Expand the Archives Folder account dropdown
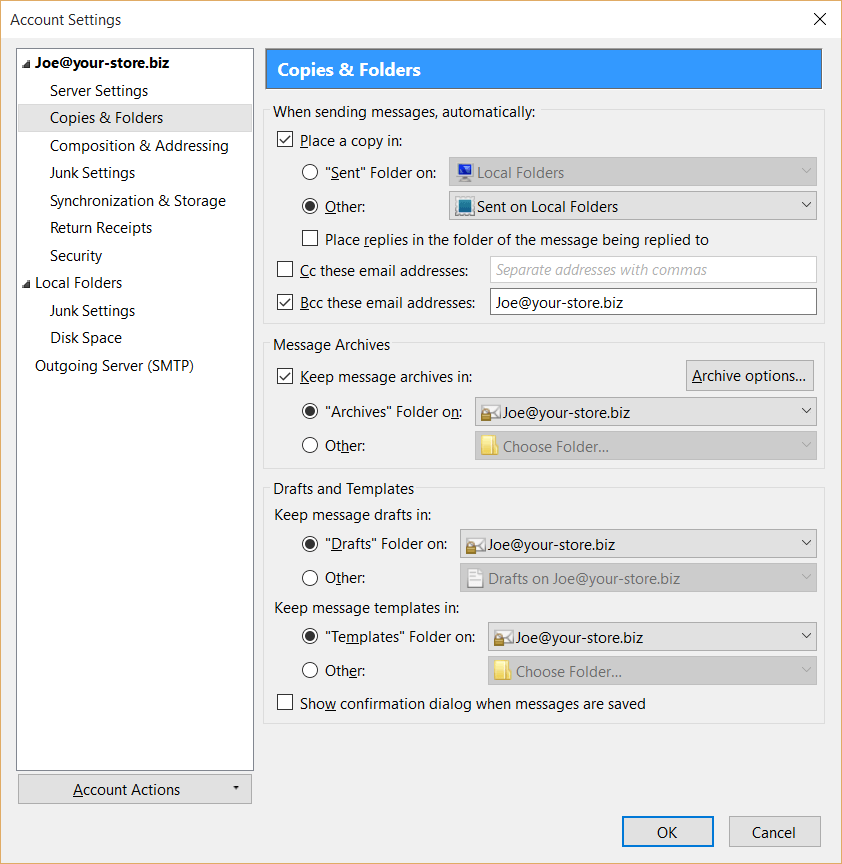The image size is (842, 864). [645, 412]
